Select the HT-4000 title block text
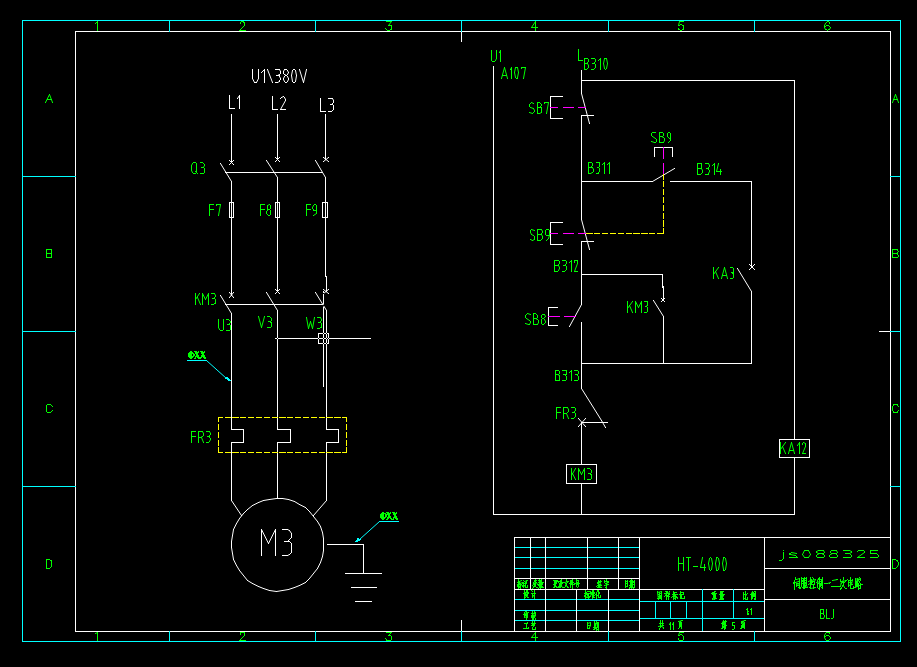This screenshot has height=667, width=917. (x=702, y=565)
